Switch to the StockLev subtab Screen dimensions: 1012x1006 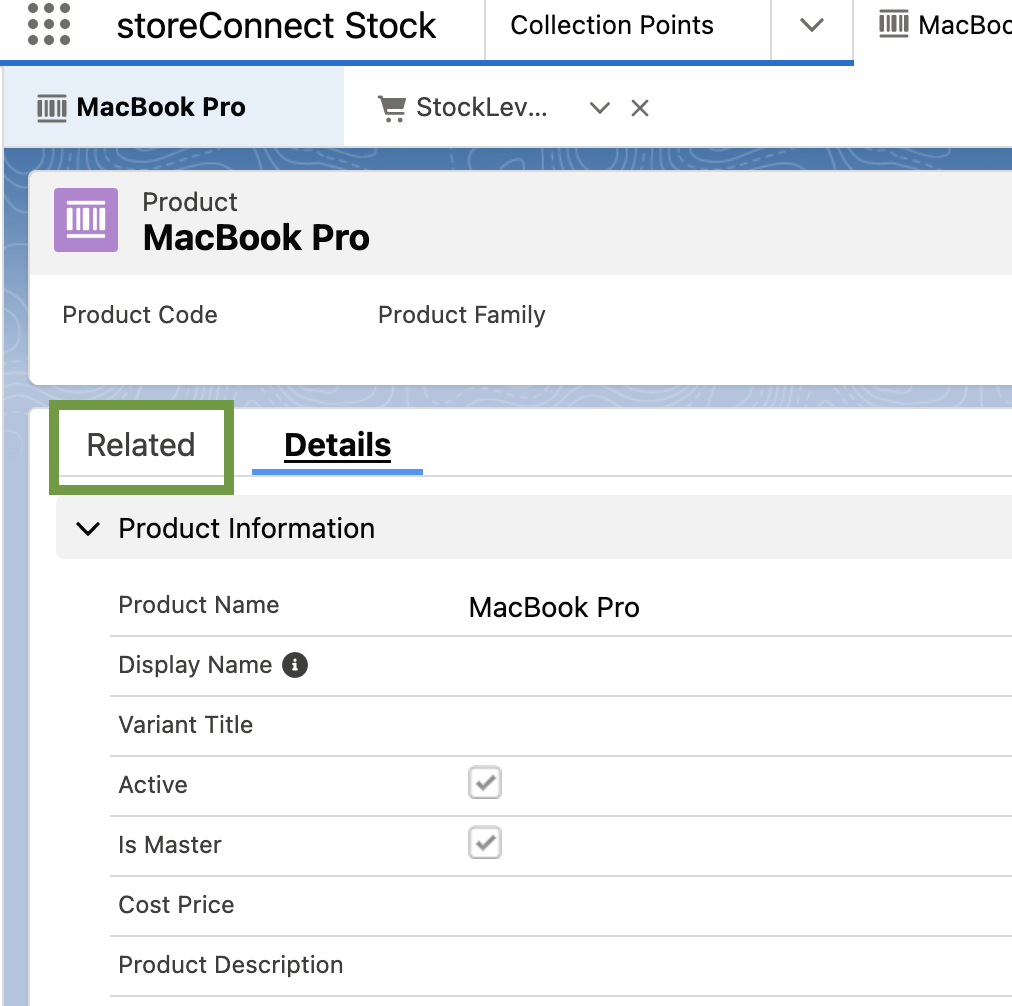(480, 108)
